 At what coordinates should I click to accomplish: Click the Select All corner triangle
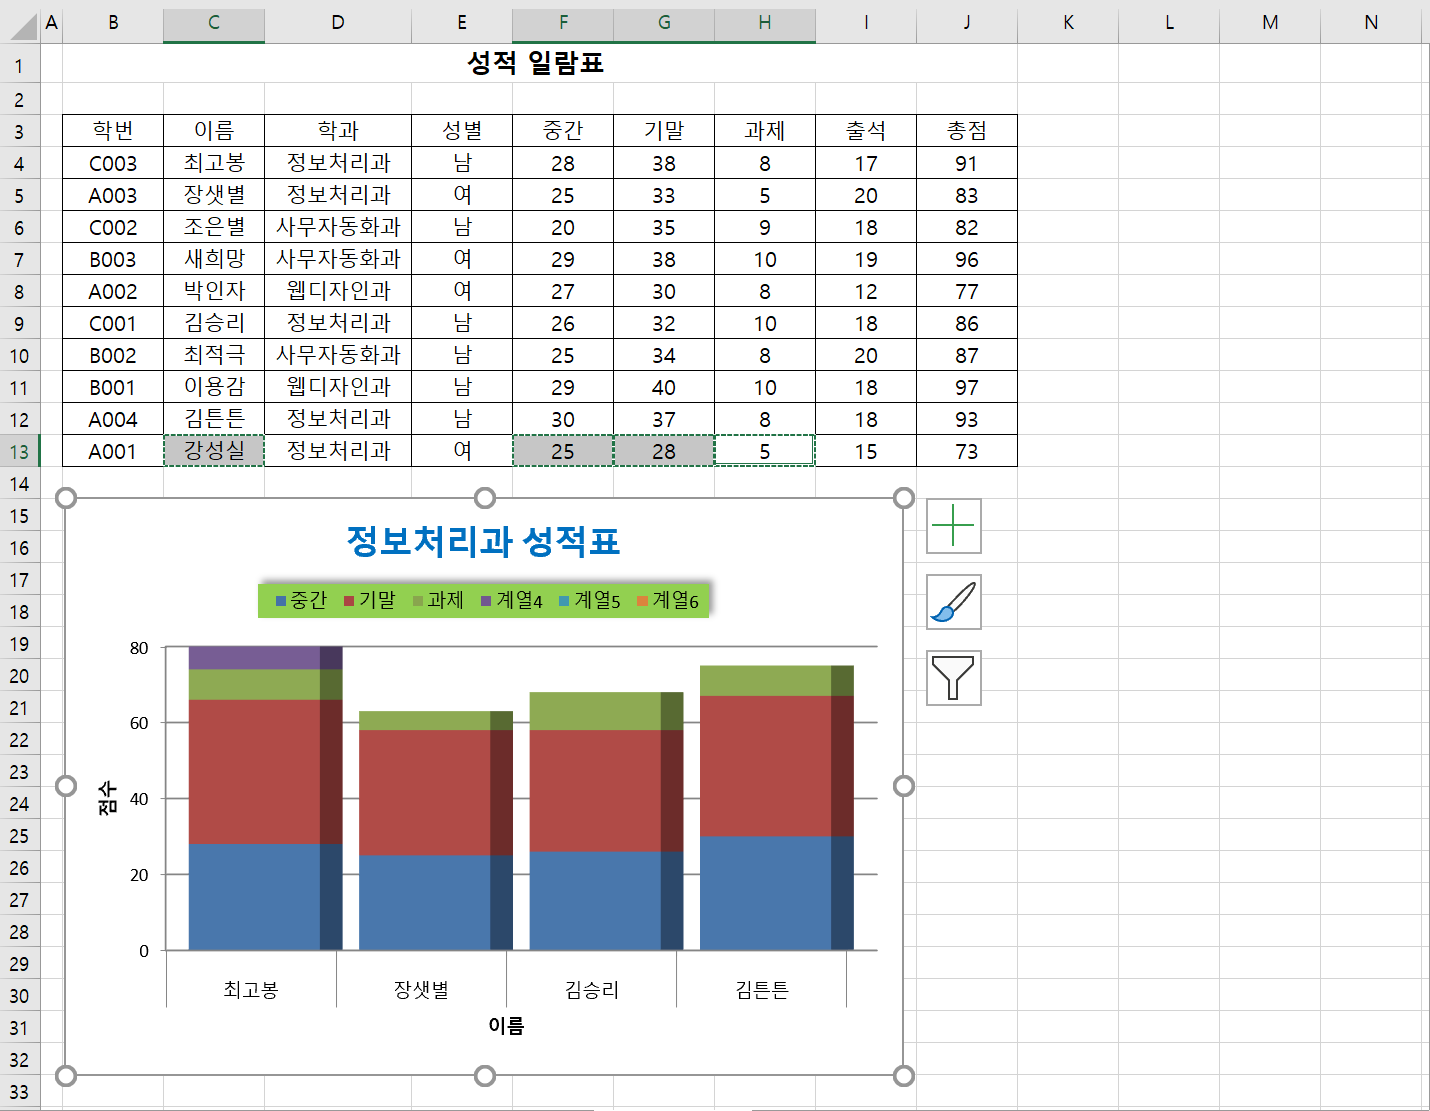[x=20, y=23]
